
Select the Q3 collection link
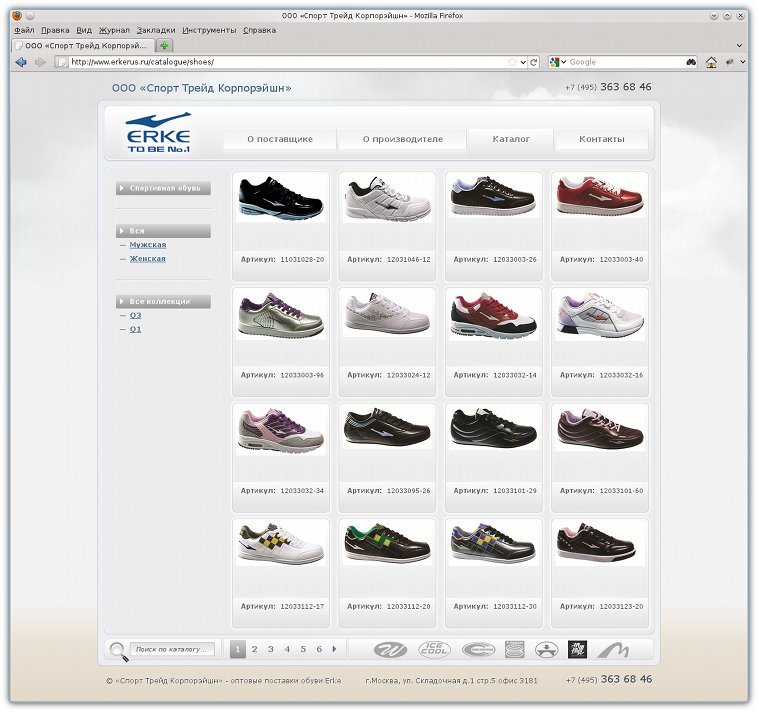click(x=135, y=315)
